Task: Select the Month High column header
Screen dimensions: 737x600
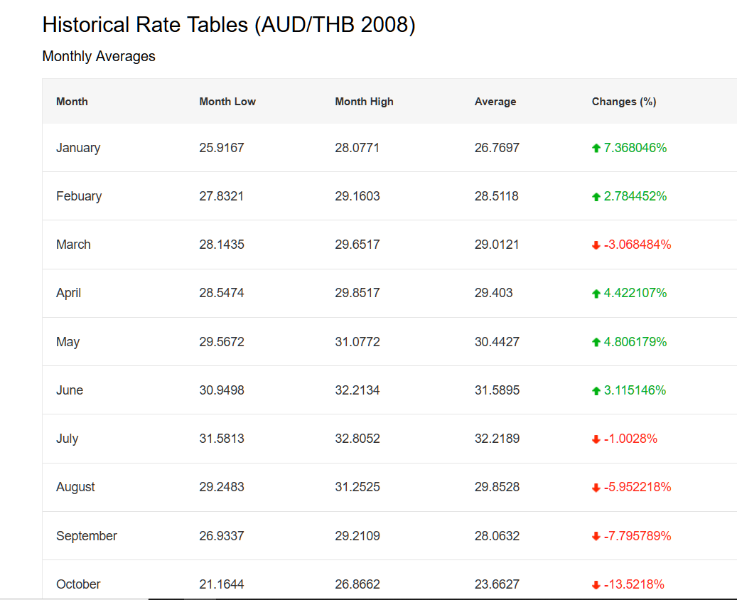Action: pyautogui.click(x=364, y=101)
